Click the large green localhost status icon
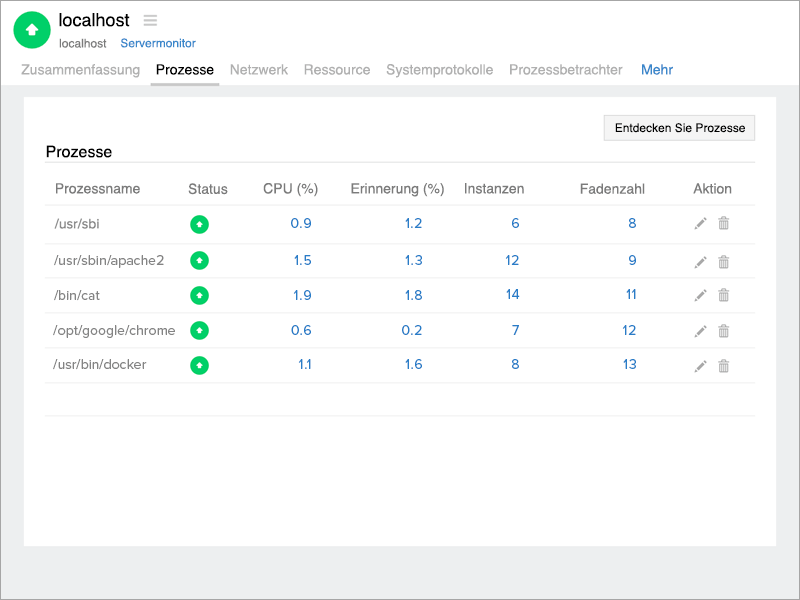Screen dimensions: 800x600 (32, 30)
